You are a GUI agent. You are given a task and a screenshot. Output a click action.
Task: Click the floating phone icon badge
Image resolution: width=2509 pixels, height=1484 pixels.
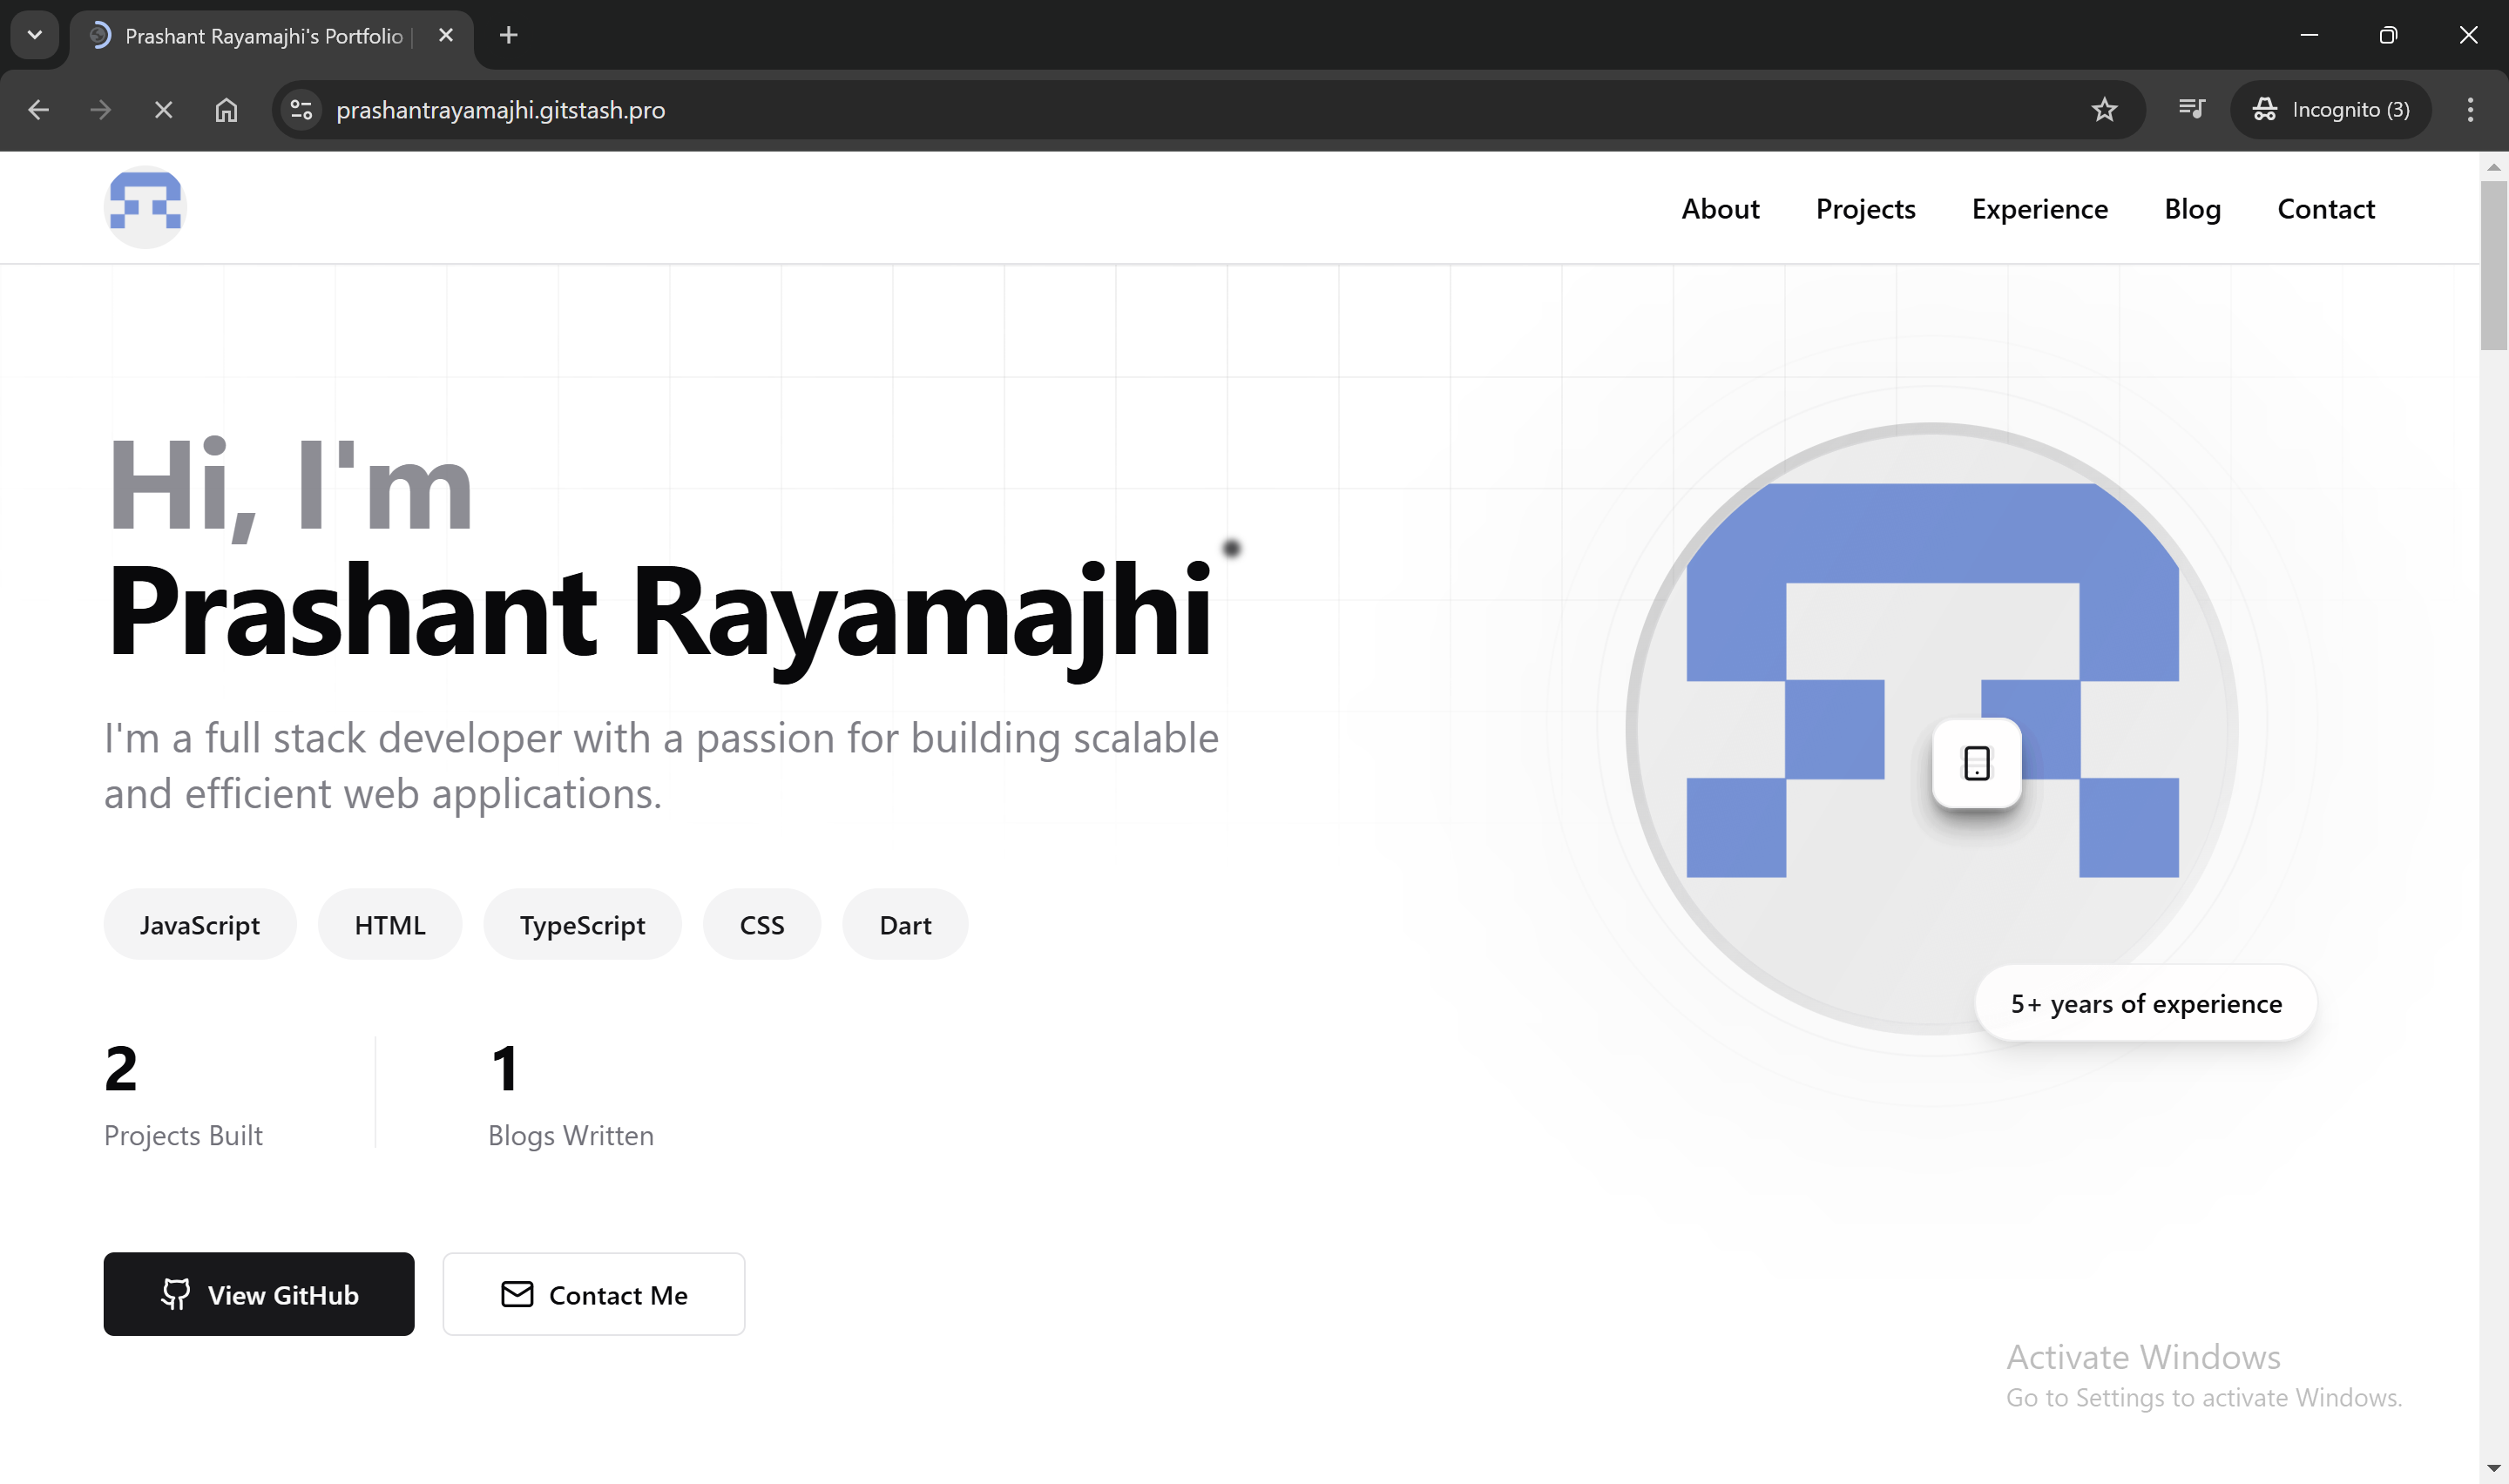[1976, 764]
